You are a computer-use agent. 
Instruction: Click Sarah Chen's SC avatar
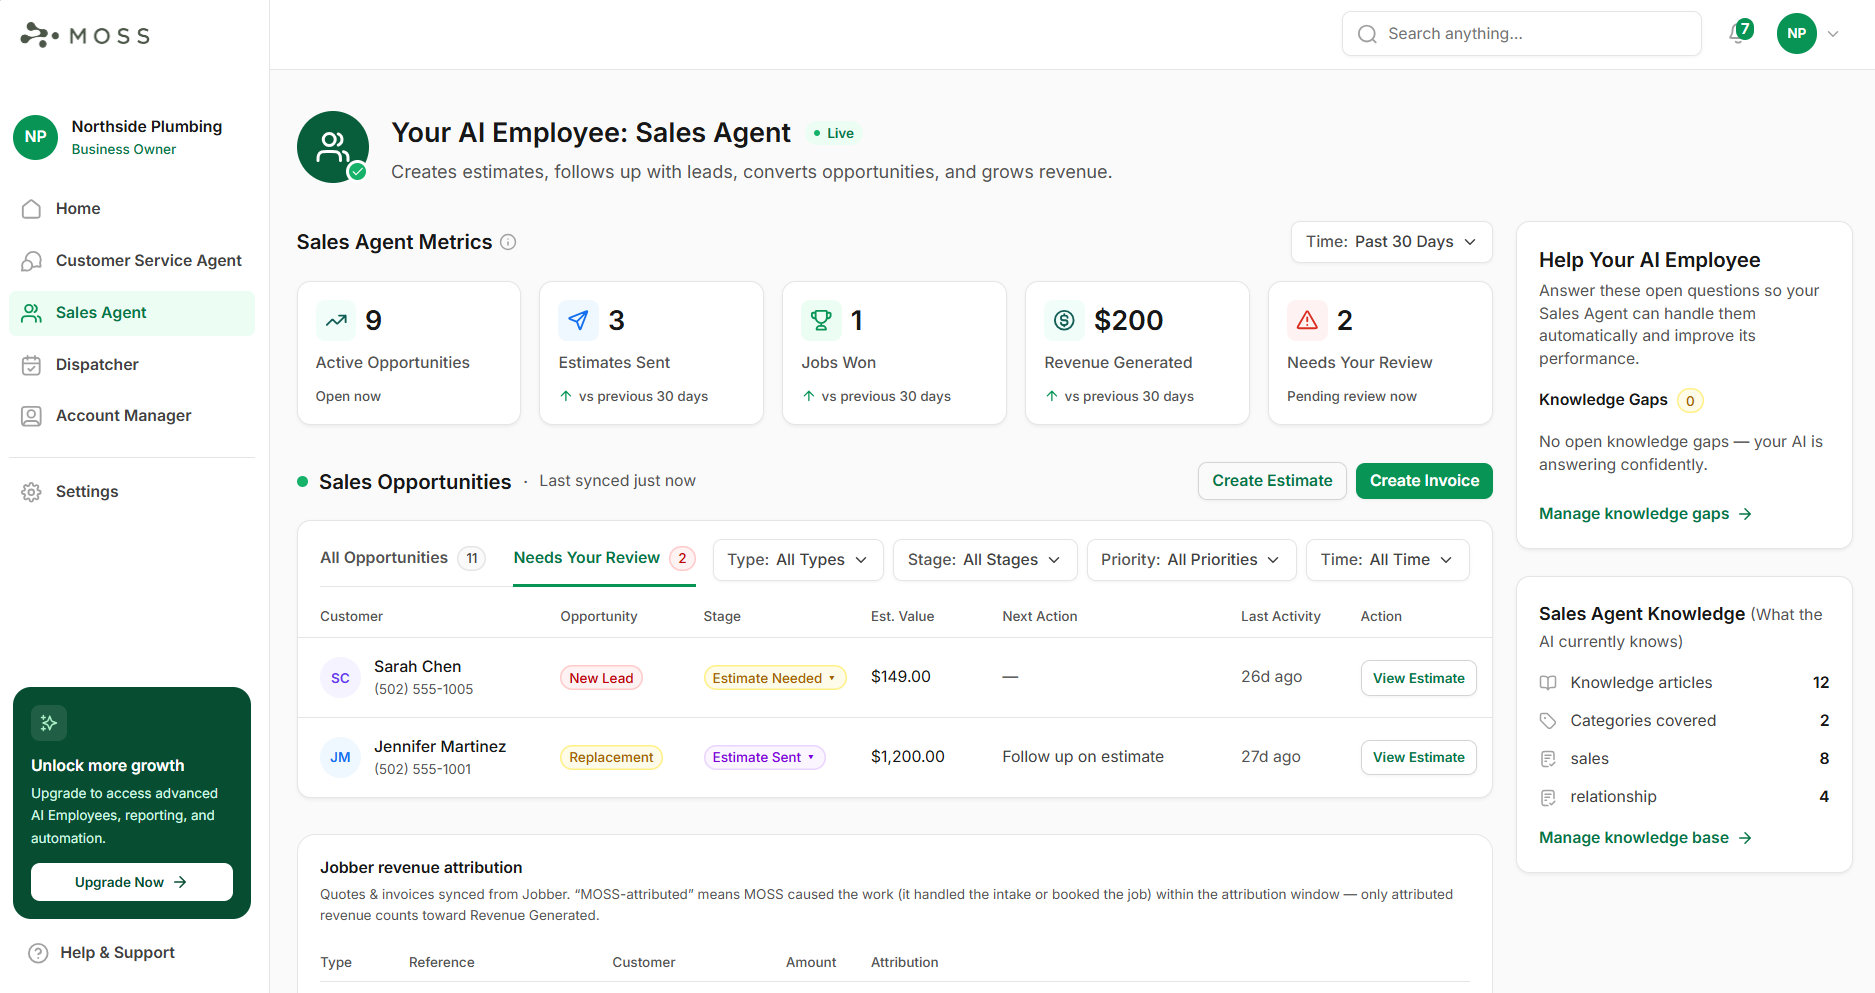coord(340,678)
